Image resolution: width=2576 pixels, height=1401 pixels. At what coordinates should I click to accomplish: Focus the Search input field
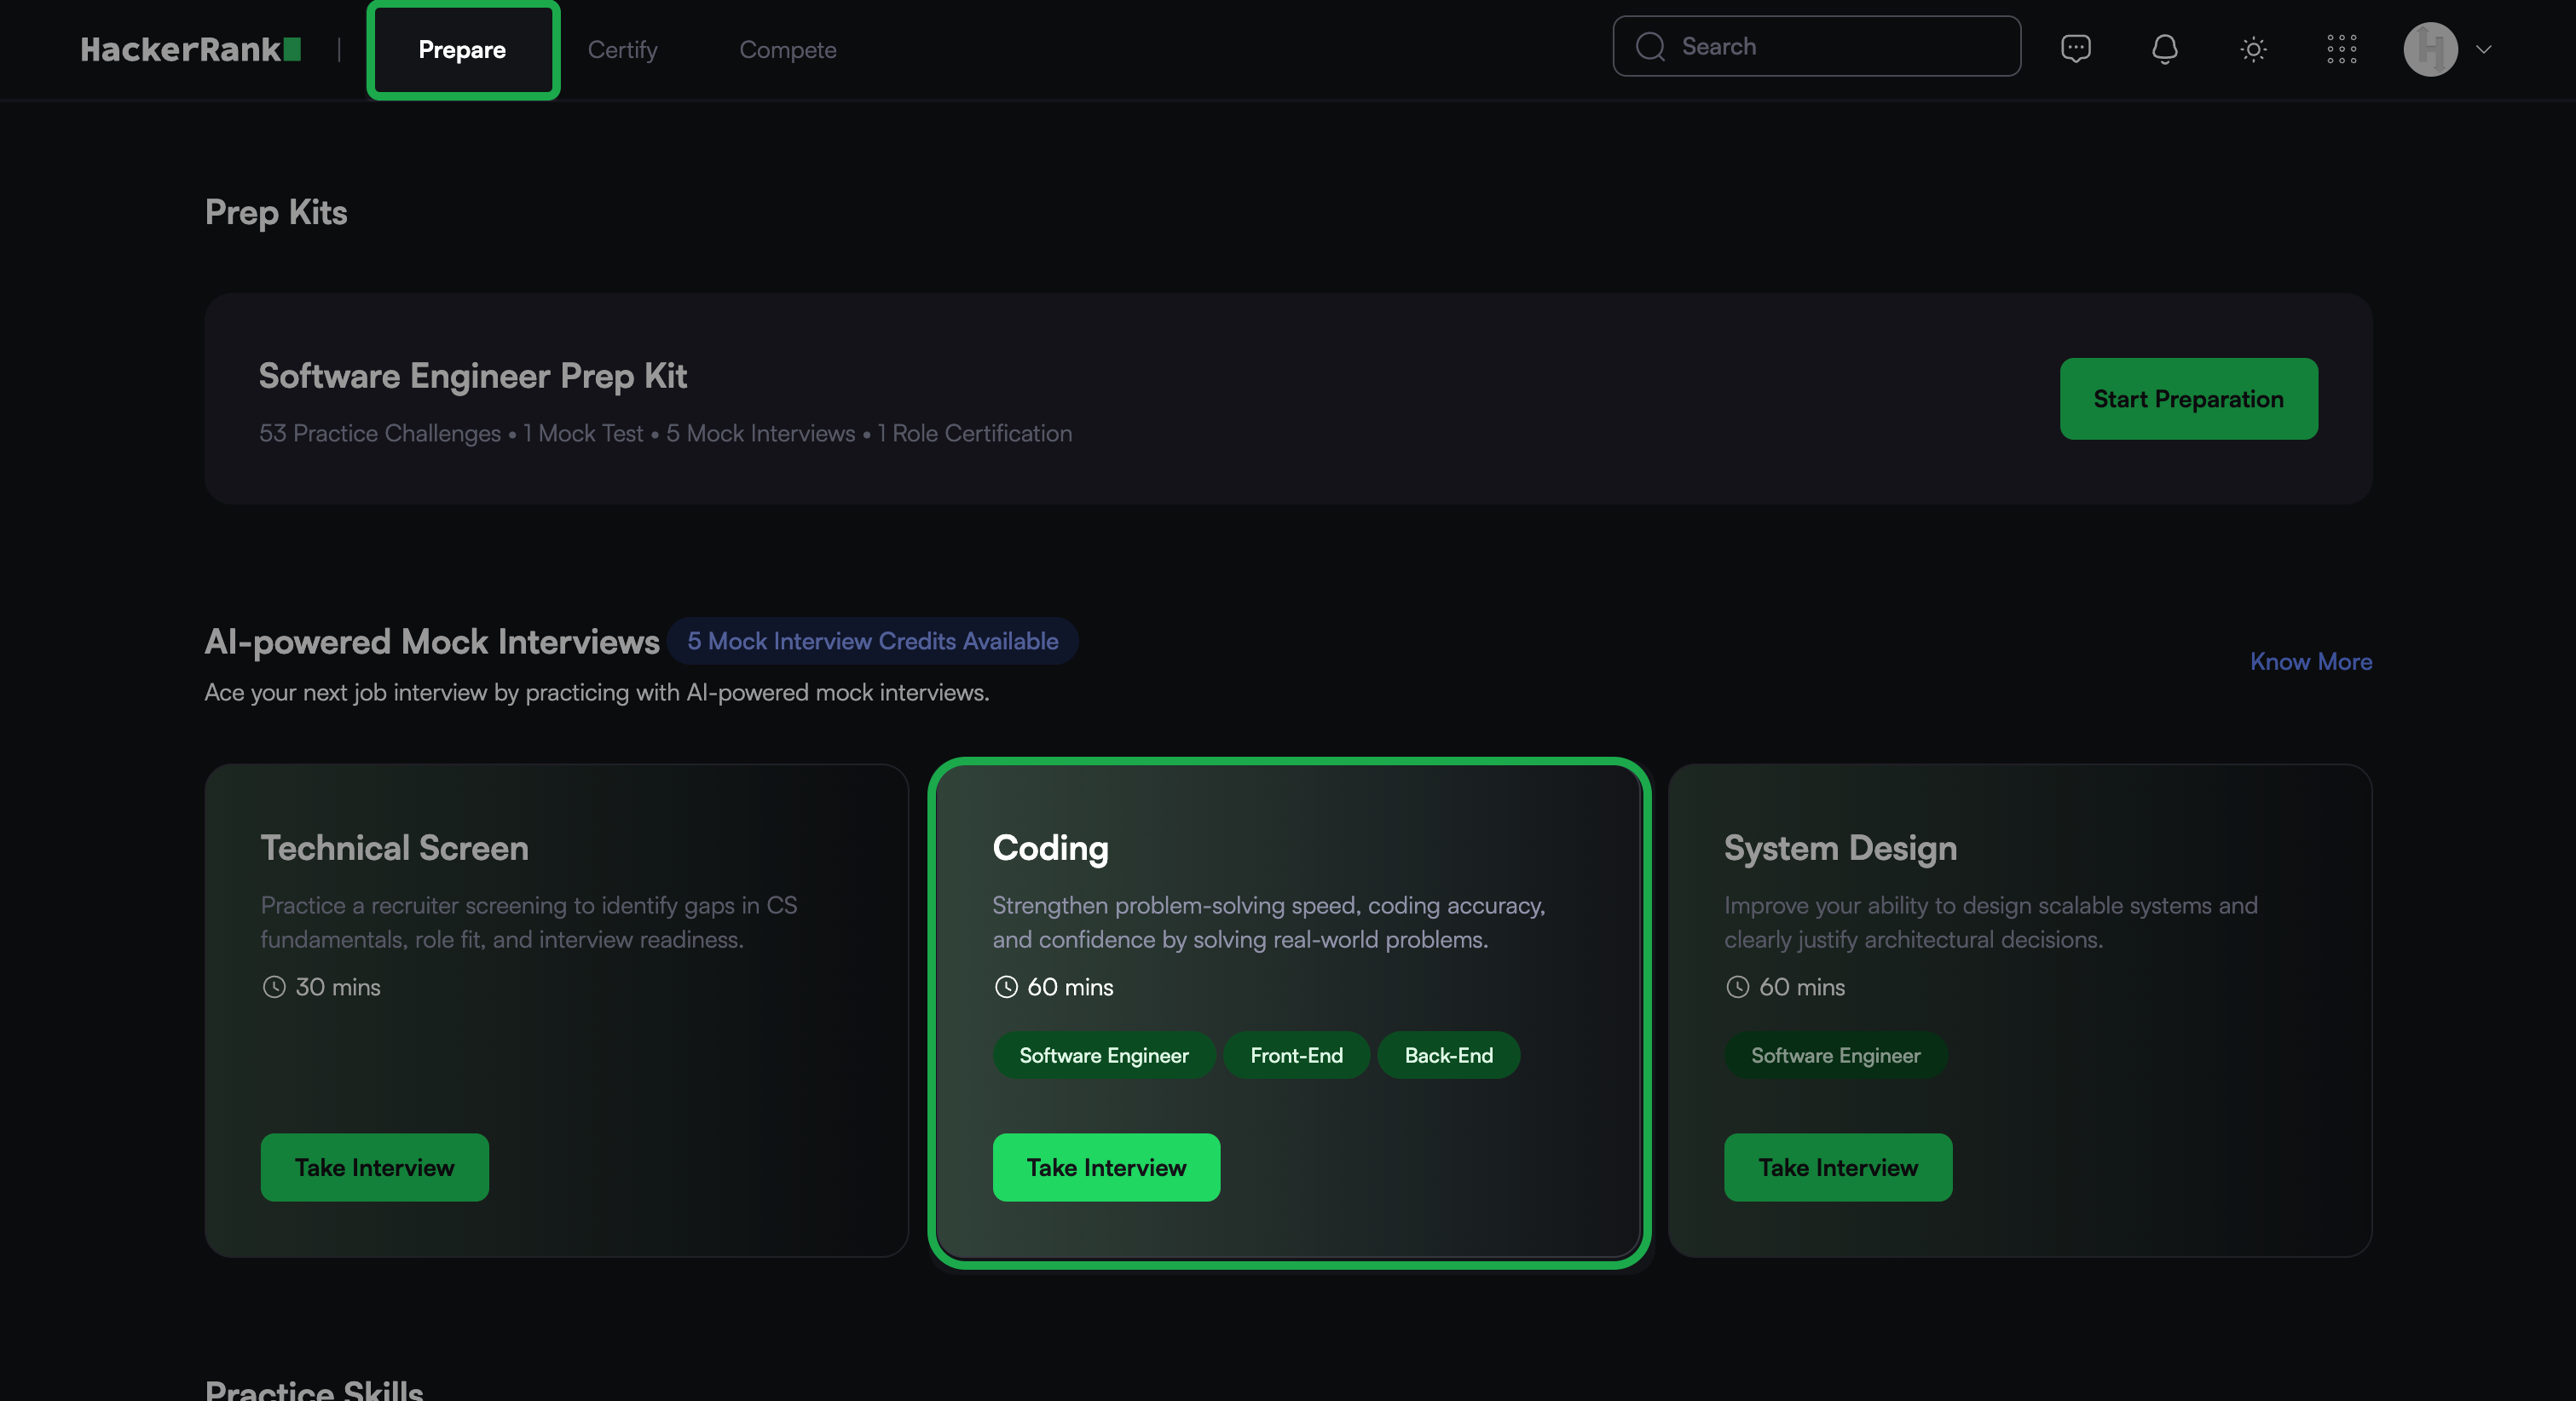(x=1840, y=46)
